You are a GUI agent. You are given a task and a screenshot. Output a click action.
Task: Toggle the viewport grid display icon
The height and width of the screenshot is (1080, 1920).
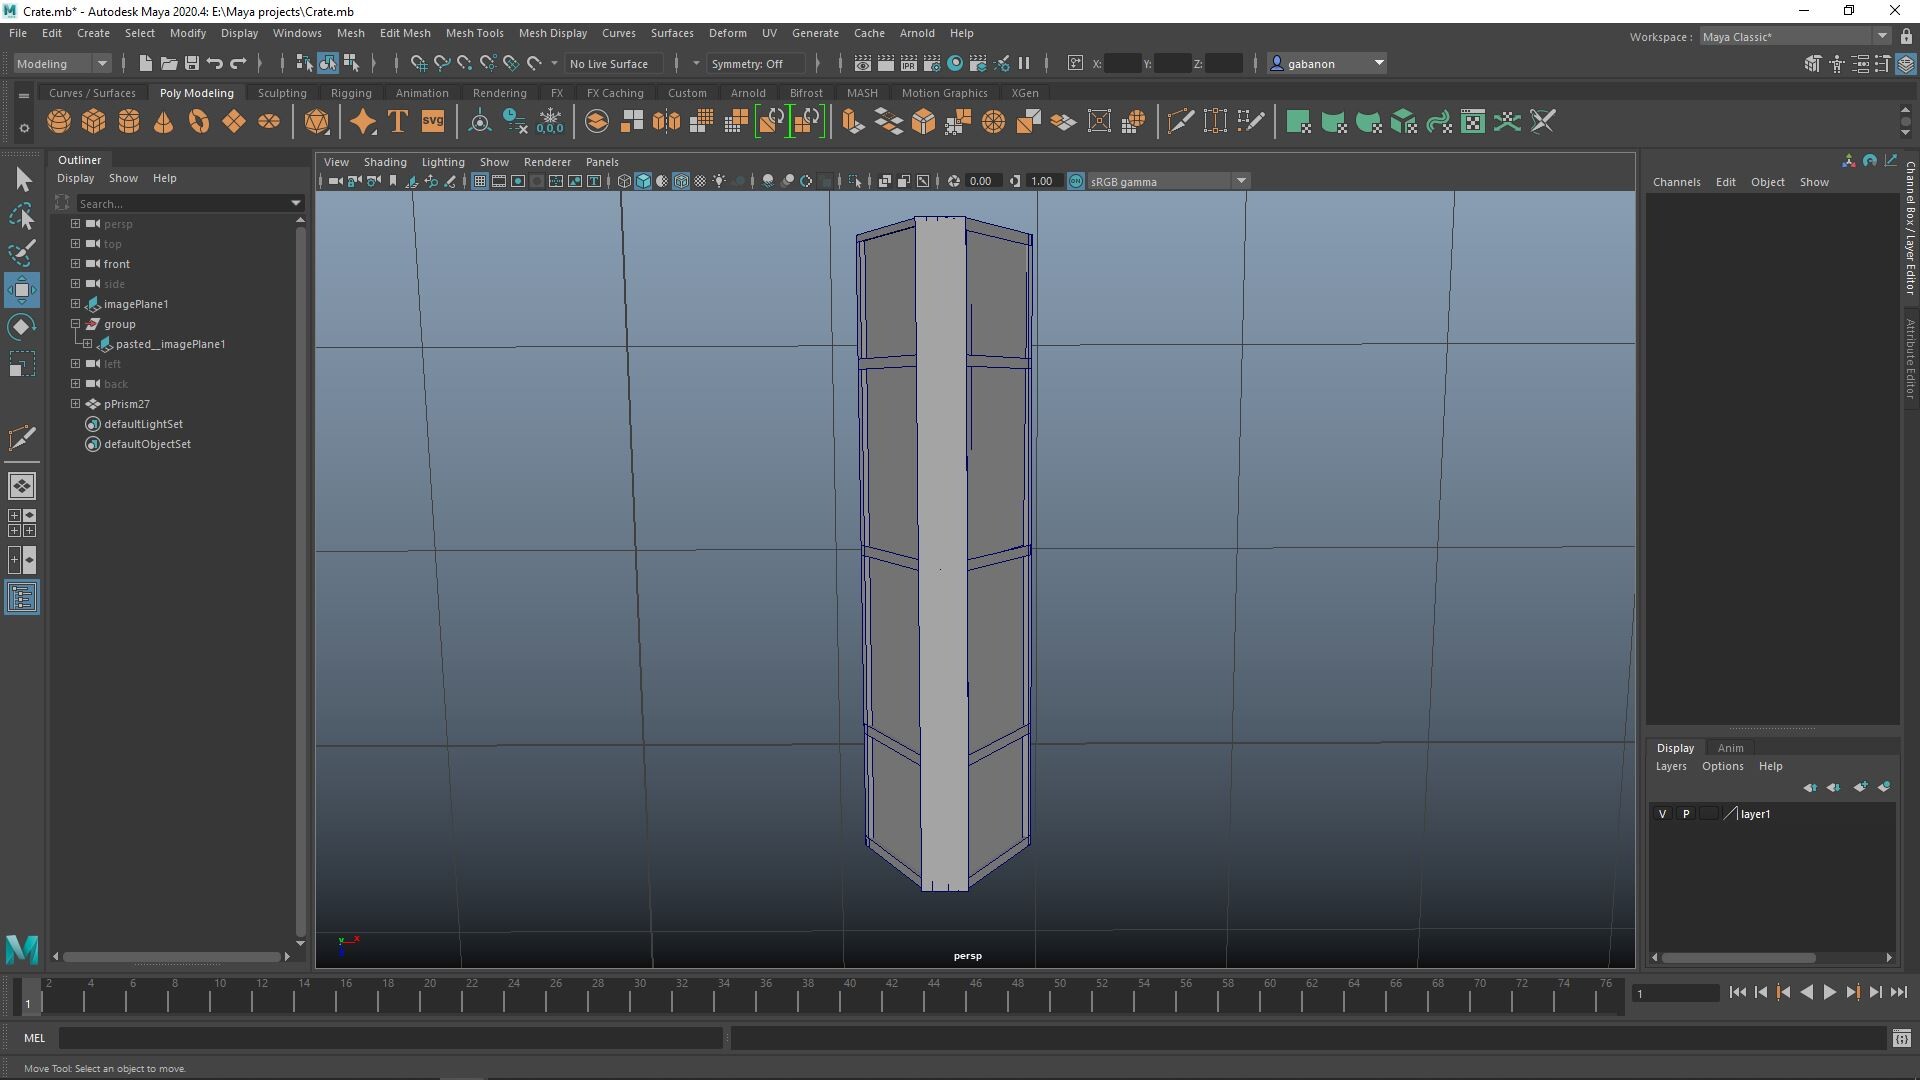click(x=480, y=181)
